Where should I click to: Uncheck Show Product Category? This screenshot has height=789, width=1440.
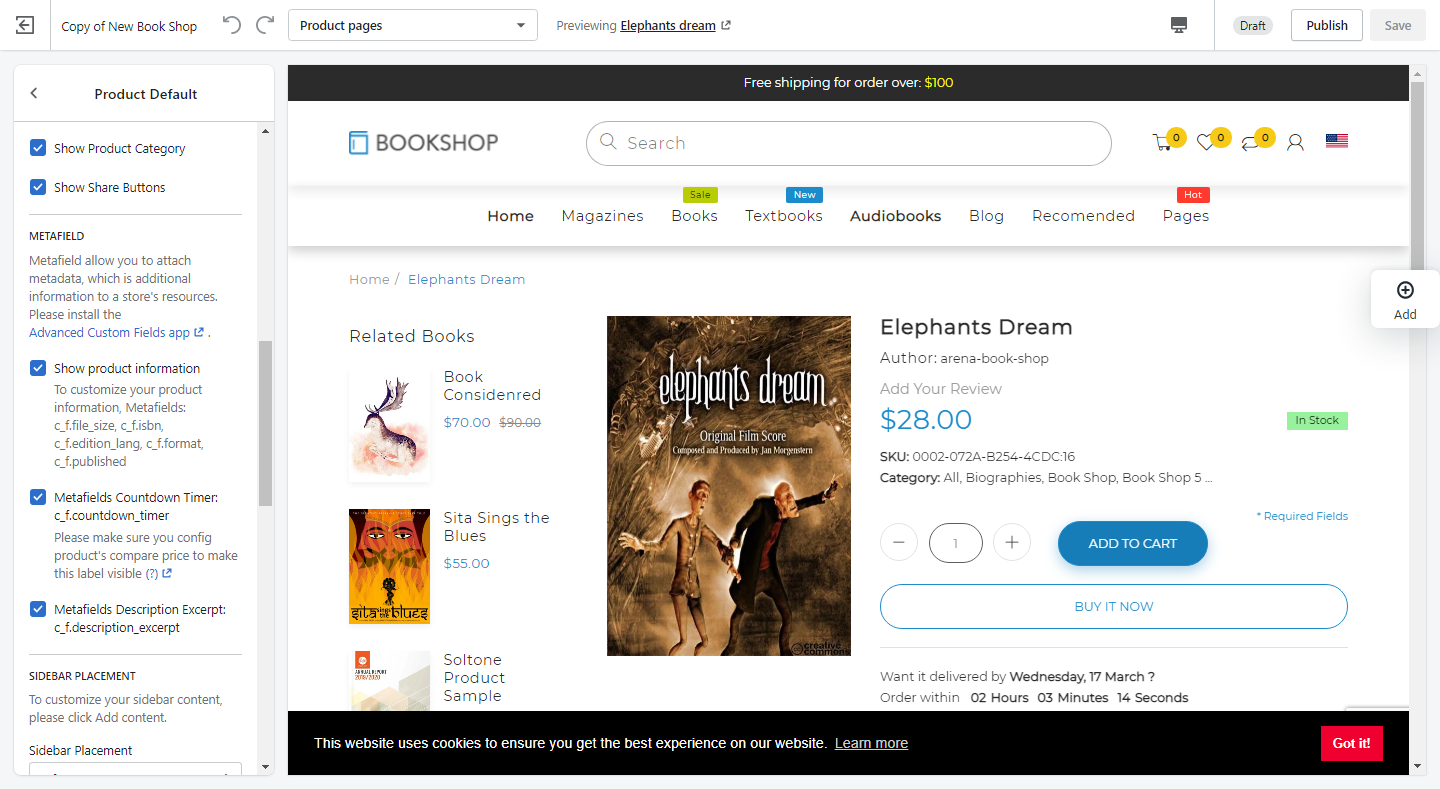pos(38,148)
